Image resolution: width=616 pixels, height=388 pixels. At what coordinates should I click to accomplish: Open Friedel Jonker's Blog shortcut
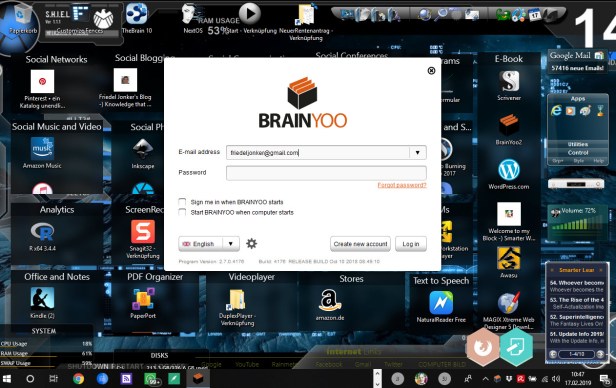click(x=125, y=80)
